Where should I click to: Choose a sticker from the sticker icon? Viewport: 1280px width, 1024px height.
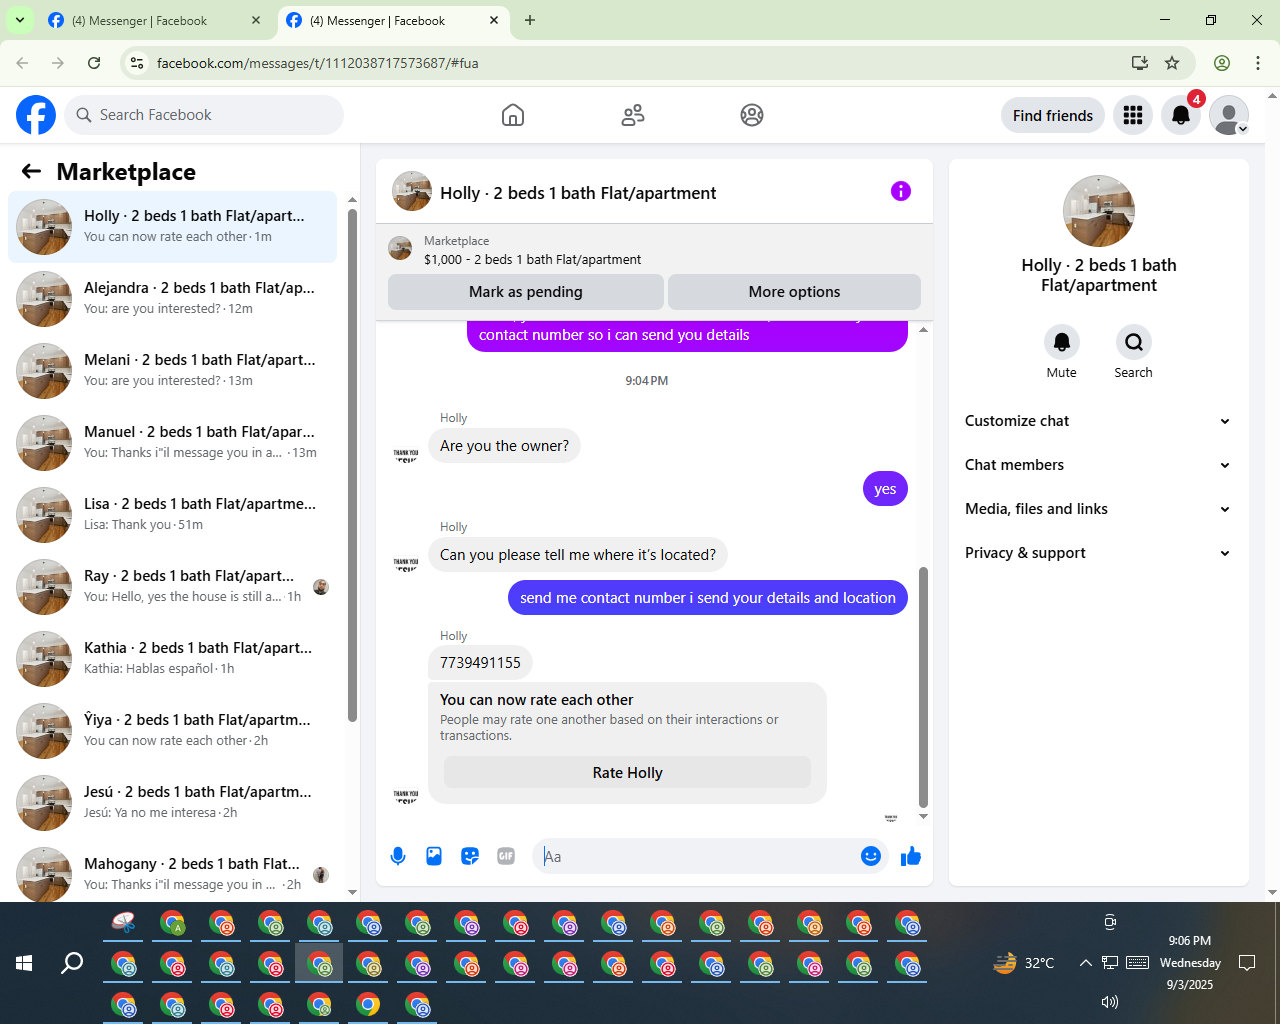(x=470, y=856)
